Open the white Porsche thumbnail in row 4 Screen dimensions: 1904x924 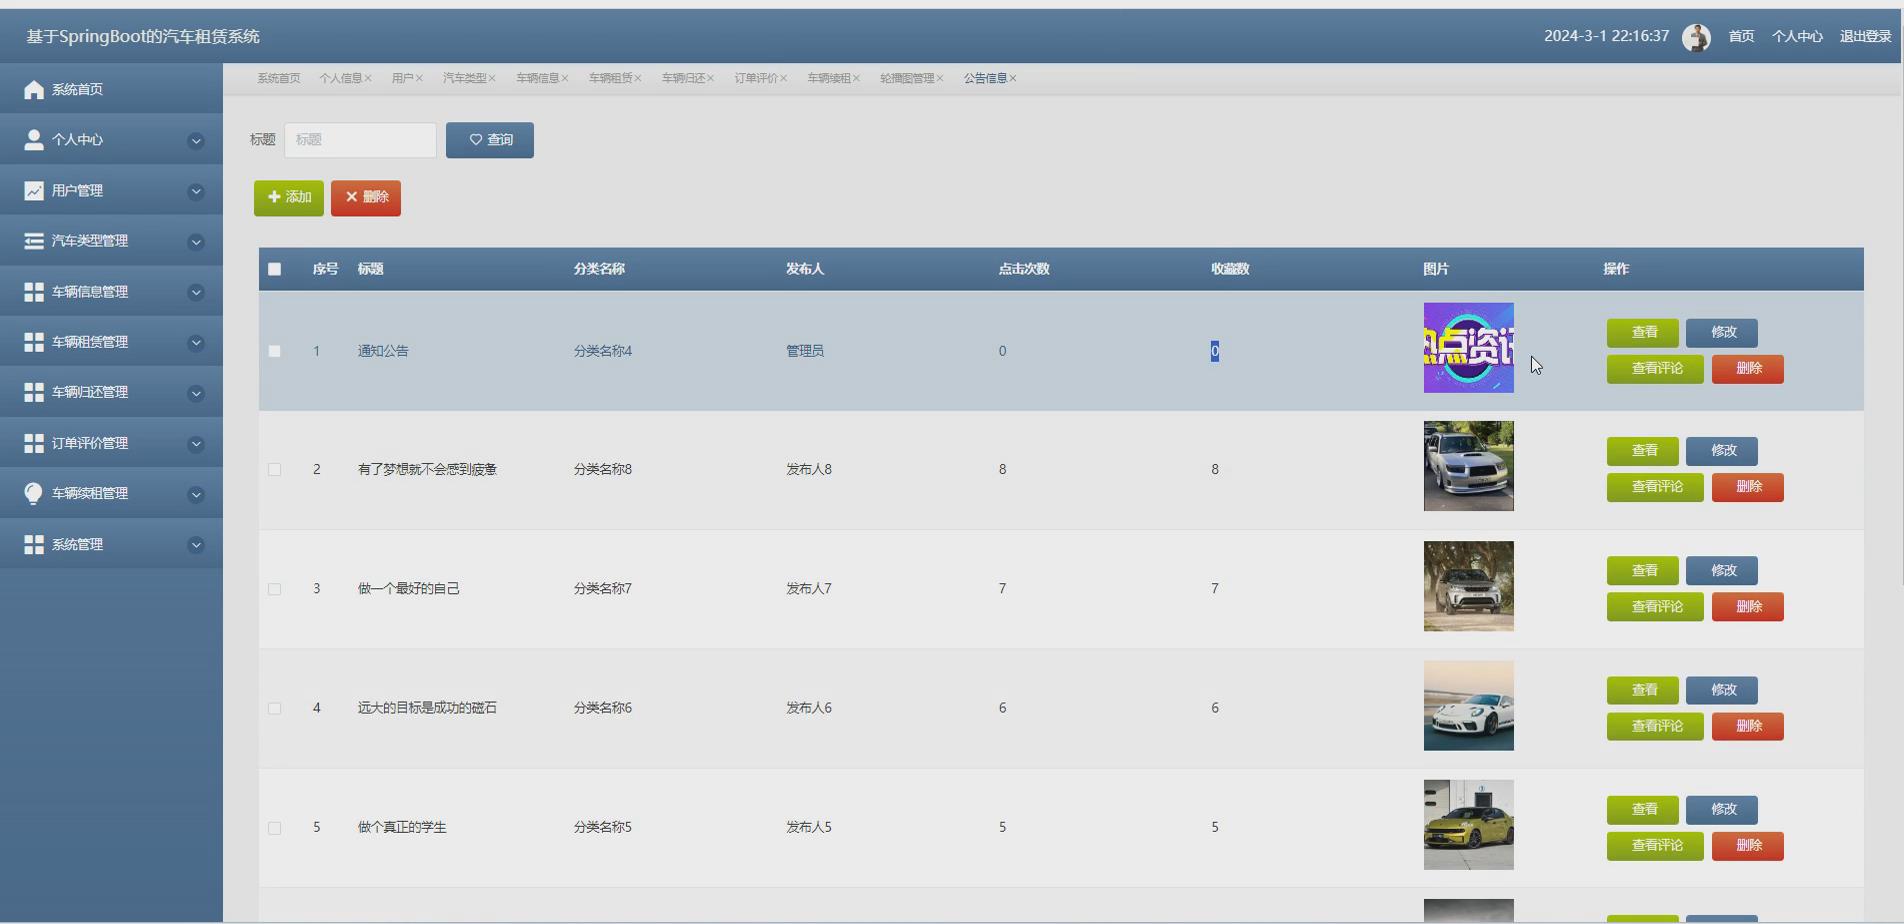1469,706
